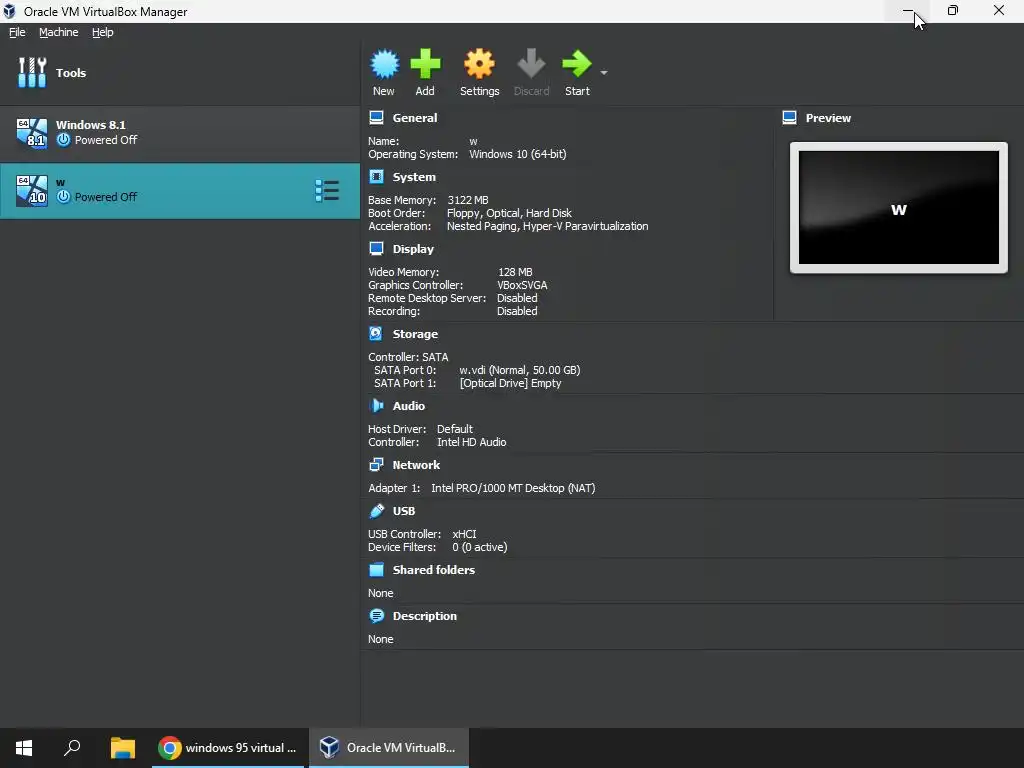Click the Windows 10 OS icon of w

[x=31, y=191]
